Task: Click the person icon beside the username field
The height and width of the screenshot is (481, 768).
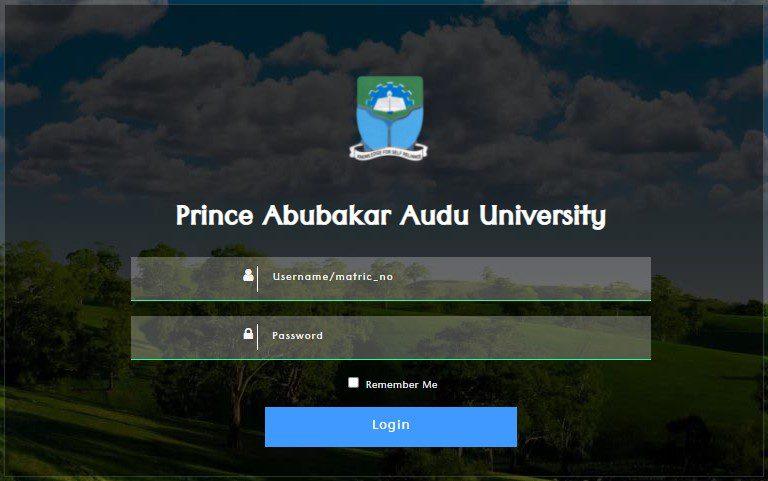Action: pyautogui.click(x=248, y=275)
